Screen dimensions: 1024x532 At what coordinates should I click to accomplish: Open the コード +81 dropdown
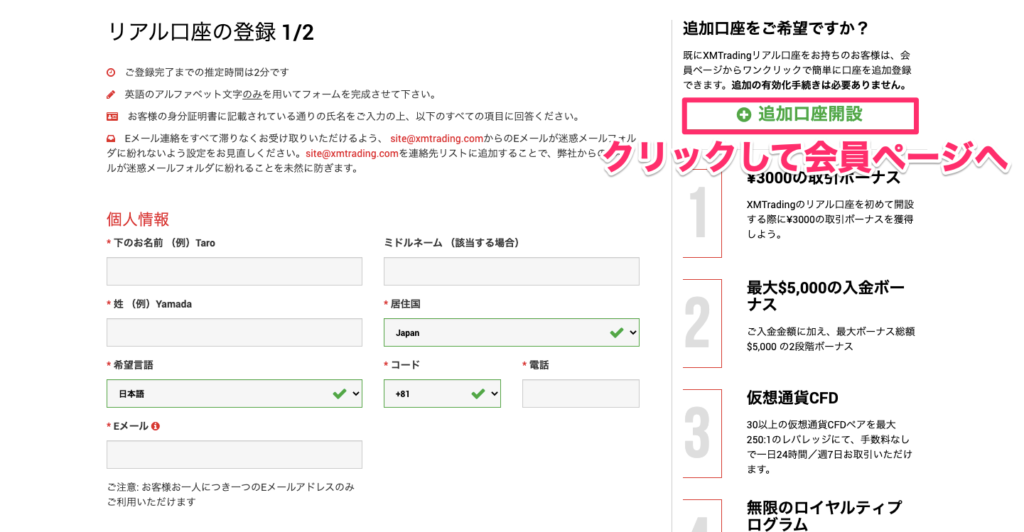tap(442, 394)
